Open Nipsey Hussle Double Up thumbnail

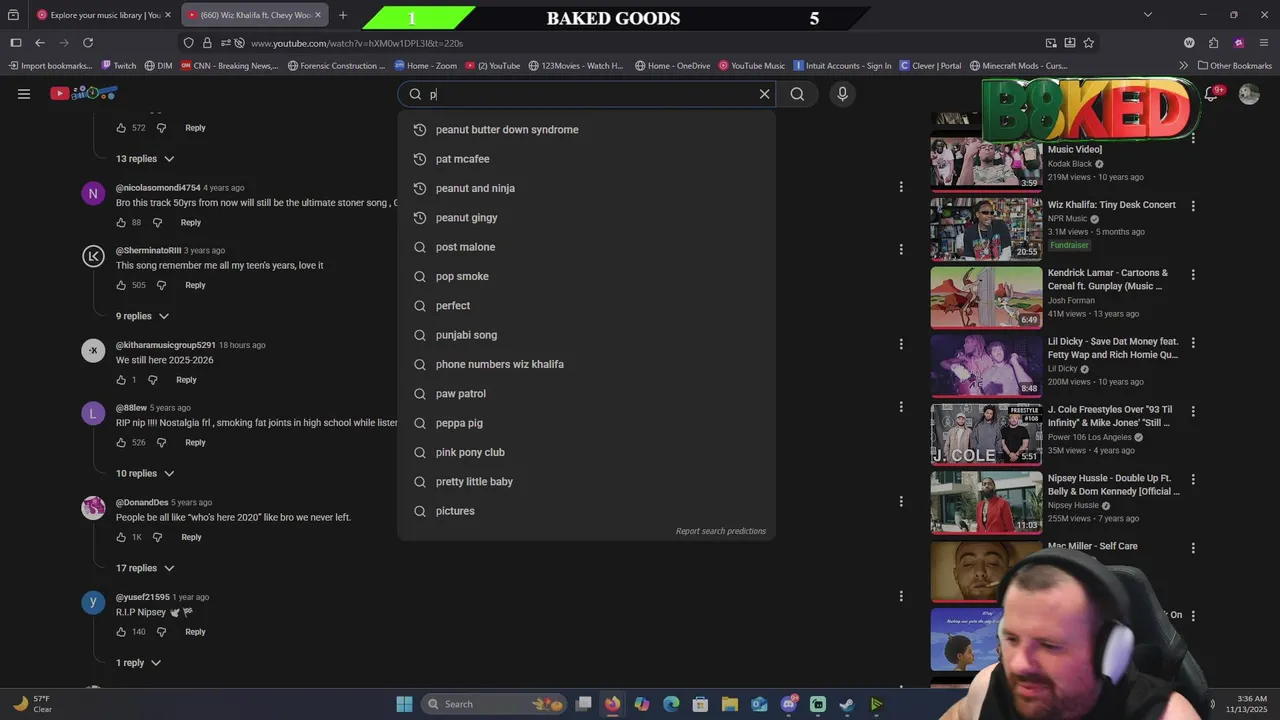coord(986,502)
